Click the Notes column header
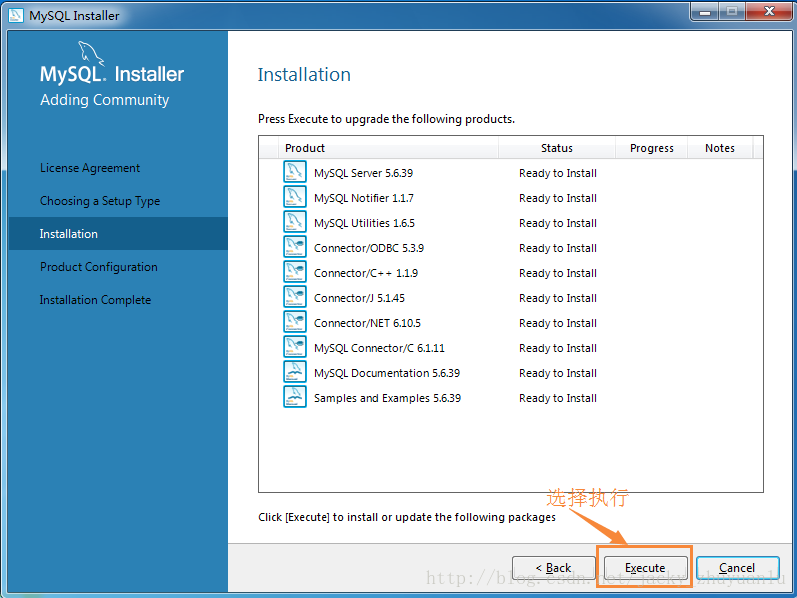Screen dimensions: 797x598 point(720,148)
